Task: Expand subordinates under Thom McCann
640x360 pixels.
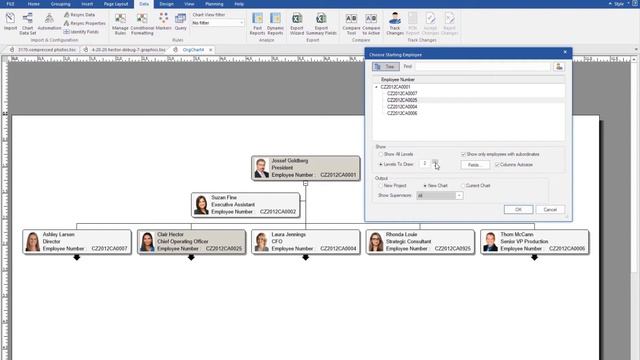Action: click(x=534, y=257)
